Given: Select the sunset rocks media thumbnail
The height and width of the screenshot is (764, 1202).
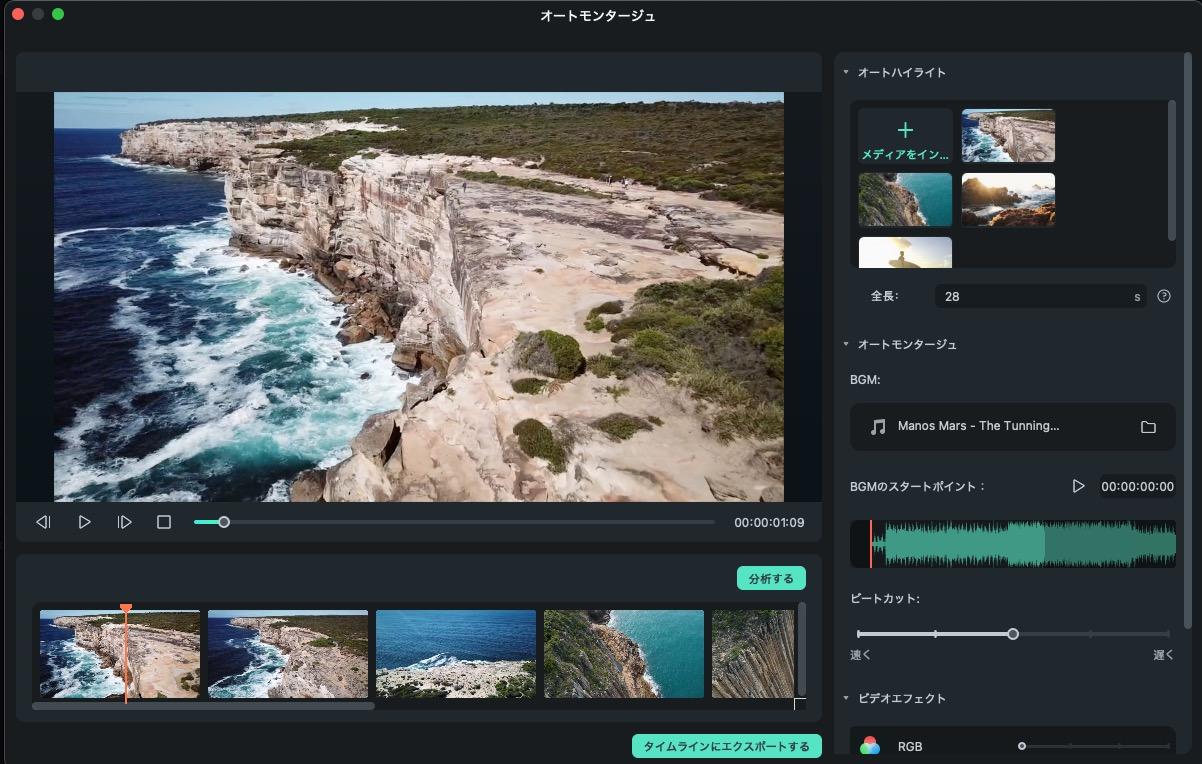Looking at the screenshot, I should click(x=1008, y=200).
